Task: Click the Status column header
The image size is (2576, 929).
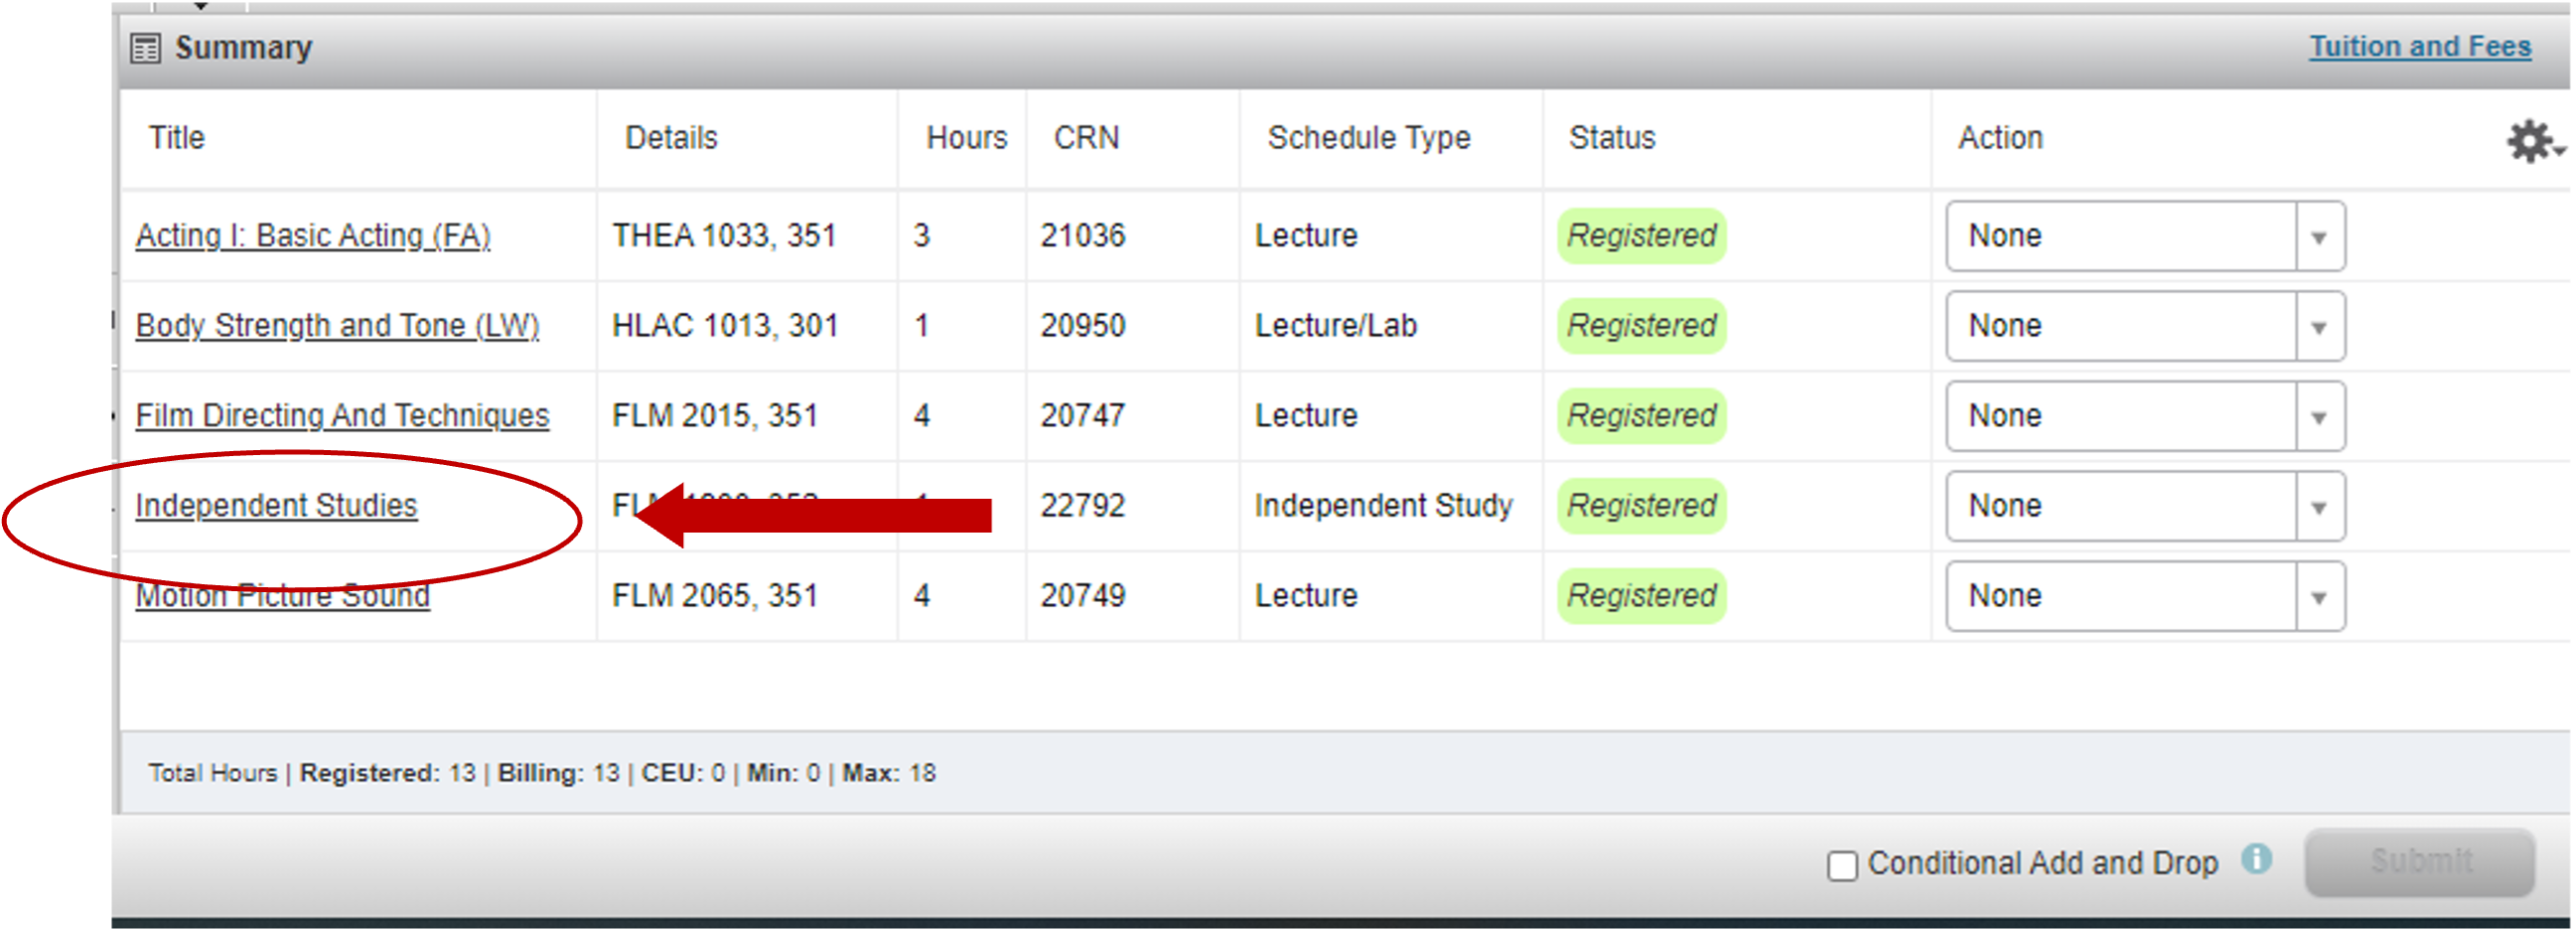Action: (1611, 138)
